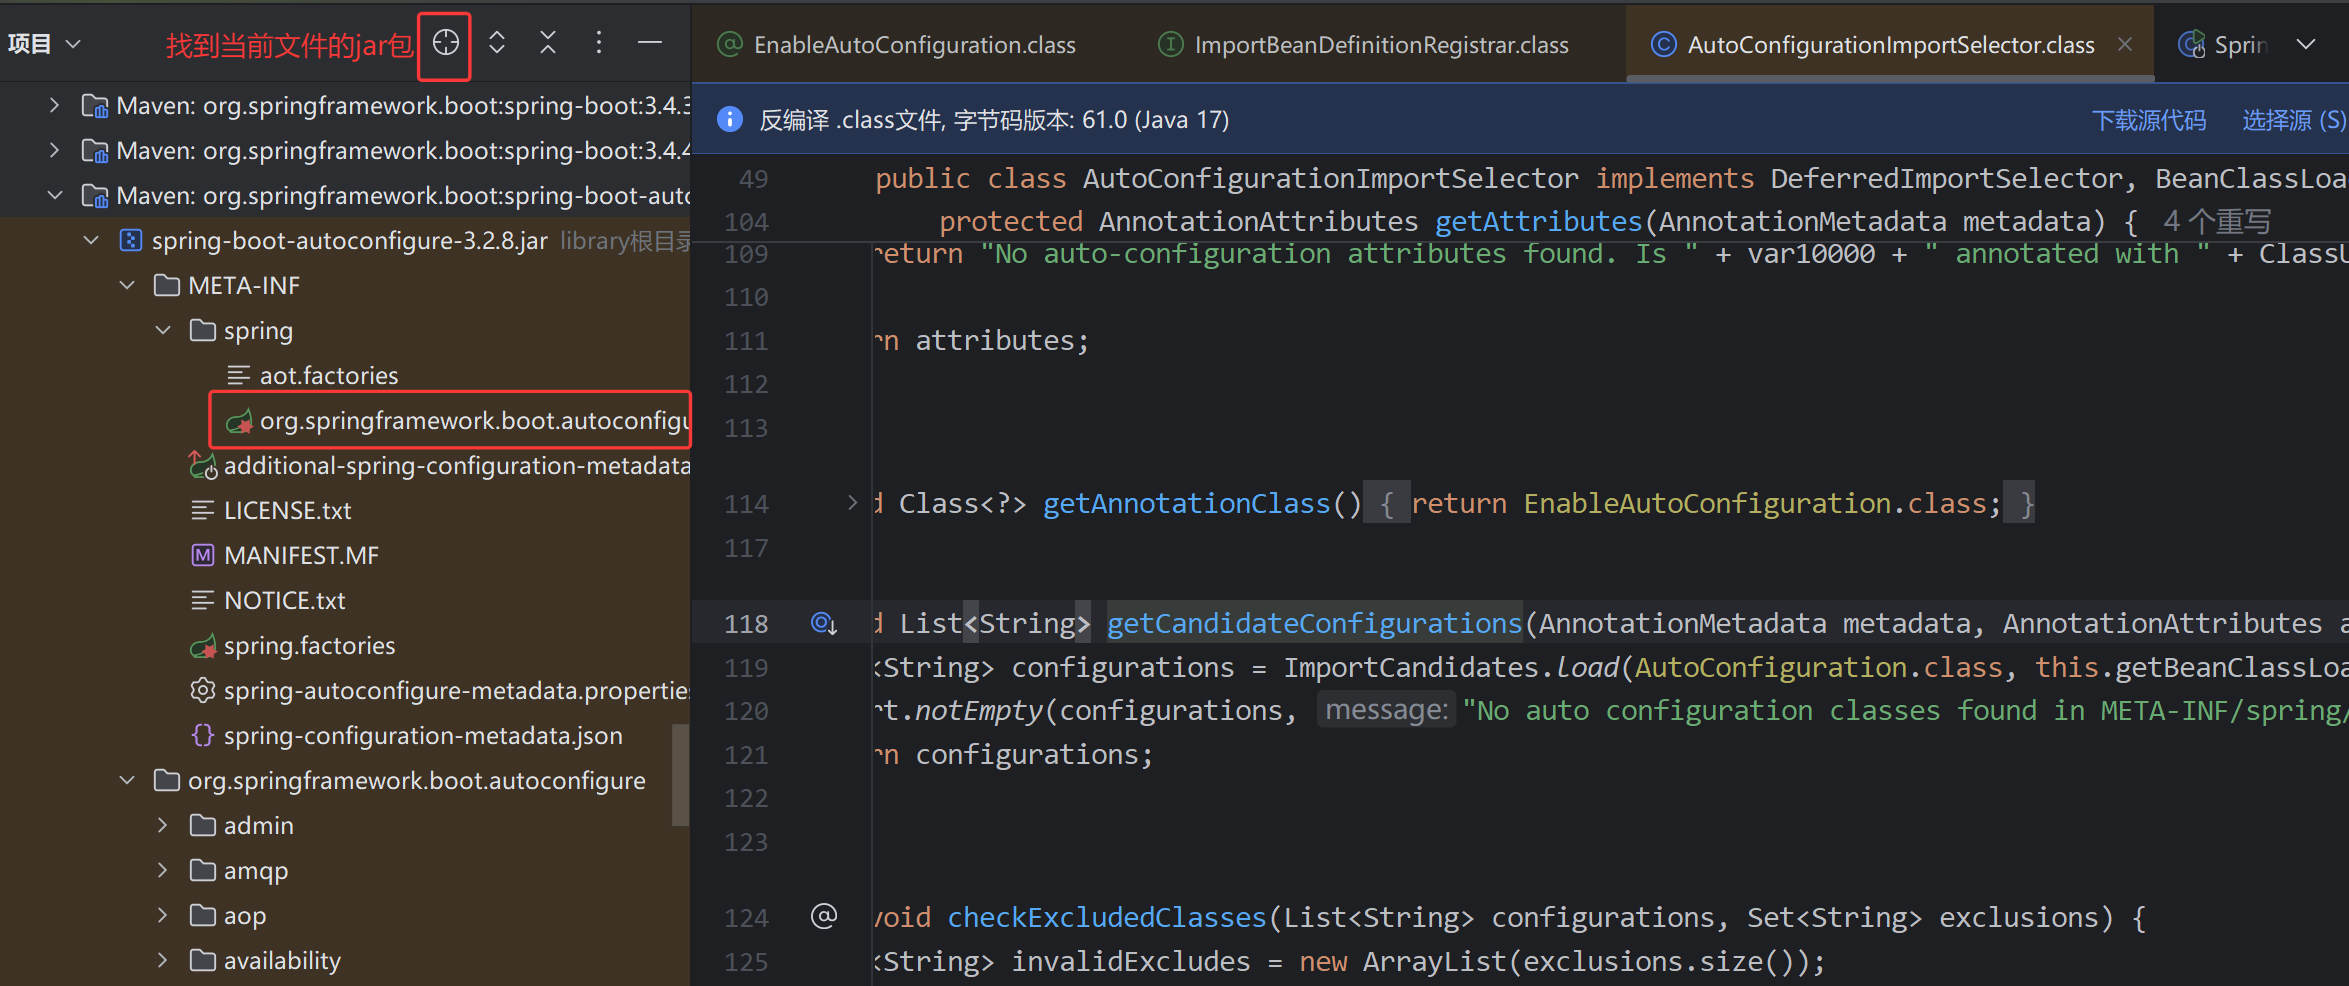Open spring-configuration-metadata.json file

point(422,735)
